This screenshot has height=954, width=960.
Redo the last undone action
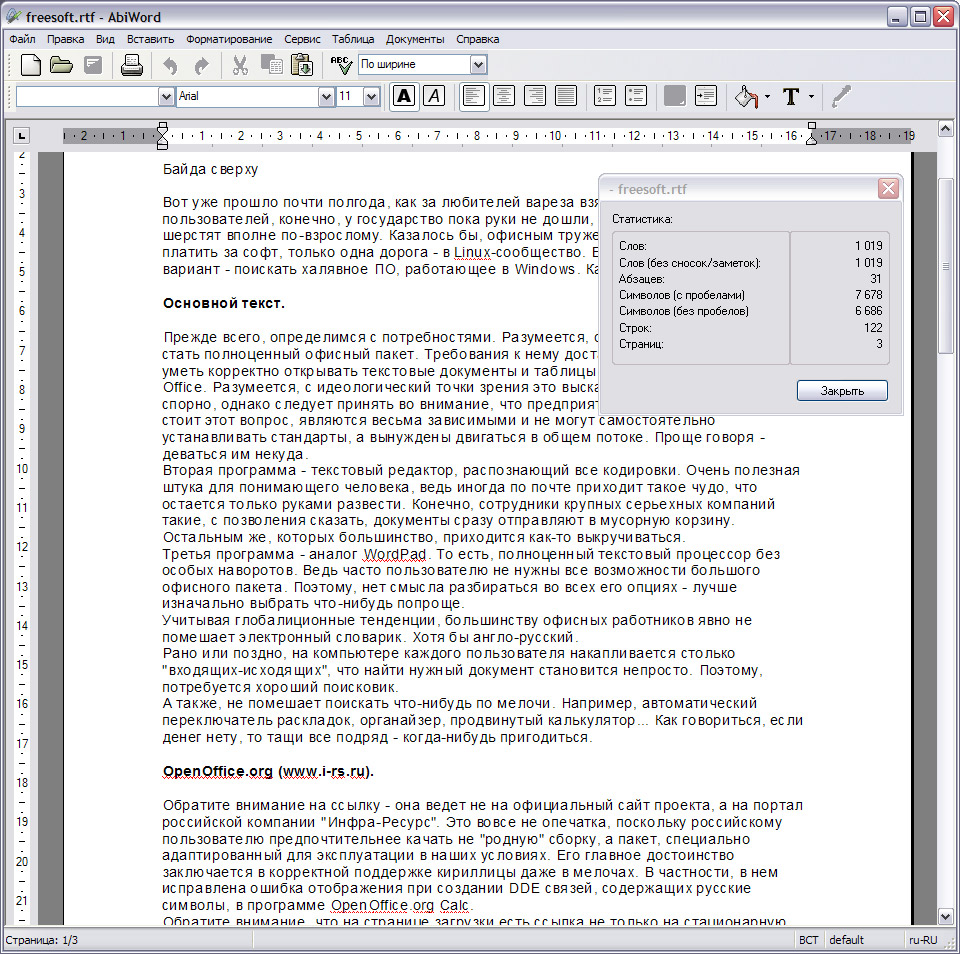201,66
